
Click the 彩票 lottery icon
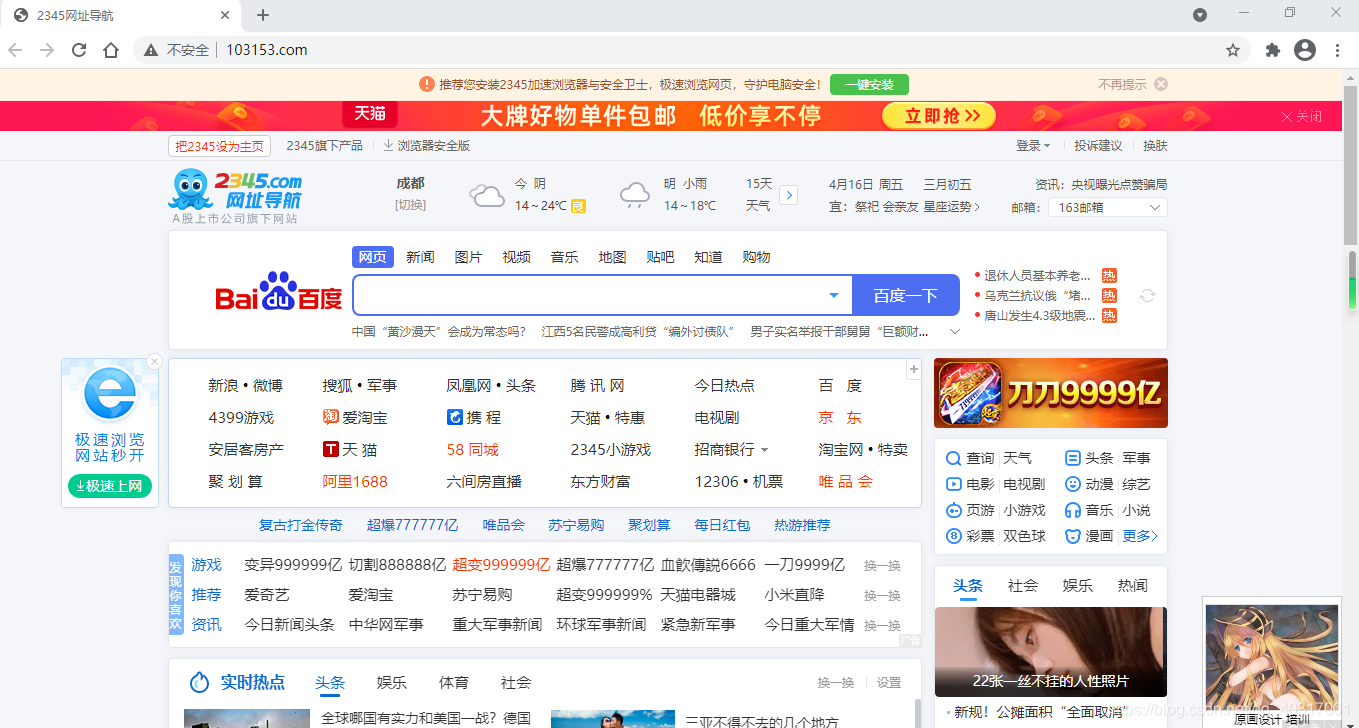pos(953,536)
